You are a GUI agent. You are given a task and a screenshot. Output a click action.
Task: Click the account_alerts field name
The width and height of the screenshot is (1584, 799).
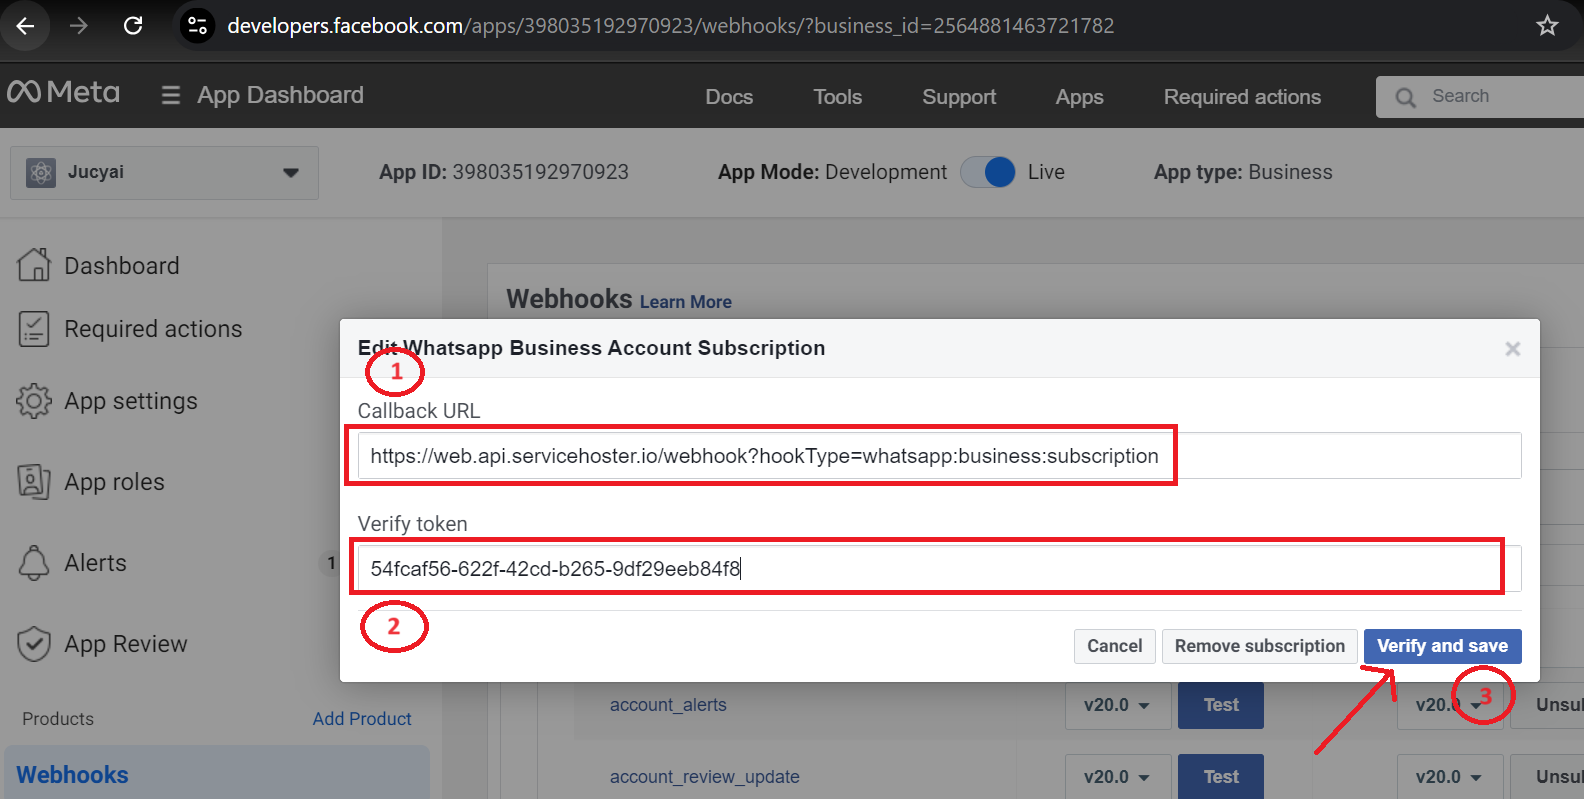[668, 705]
